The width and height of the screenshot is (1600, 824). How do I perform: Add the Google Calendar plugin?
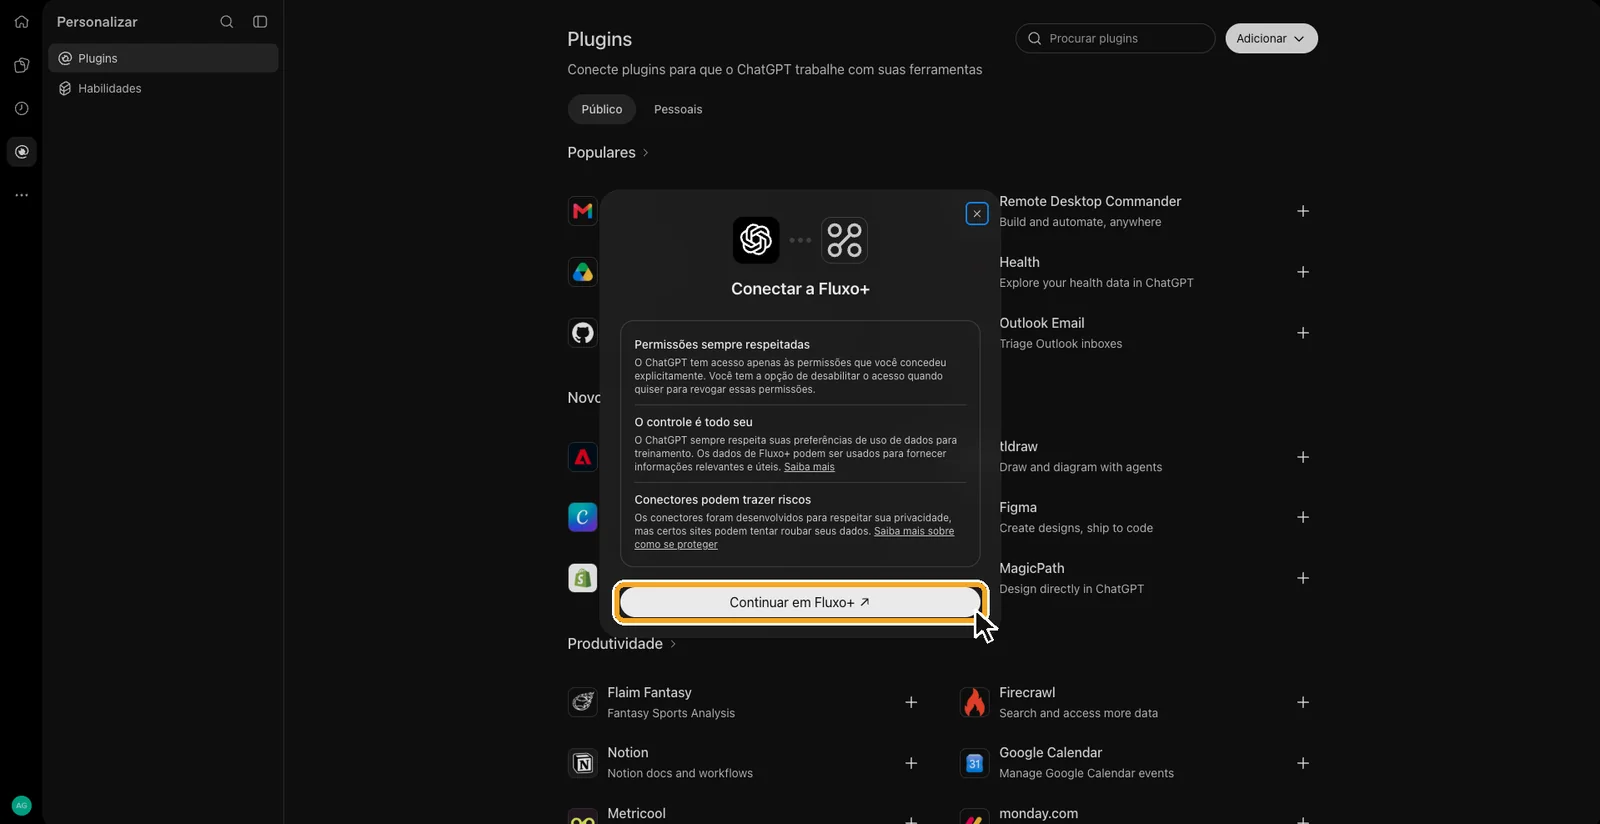point(1303,763)
